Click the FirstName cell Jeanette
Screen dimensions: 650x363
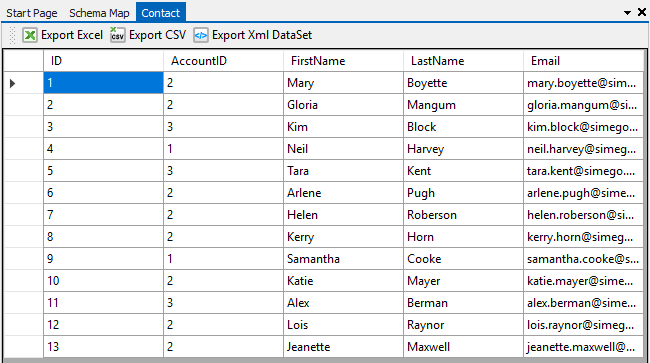[343, 346]
